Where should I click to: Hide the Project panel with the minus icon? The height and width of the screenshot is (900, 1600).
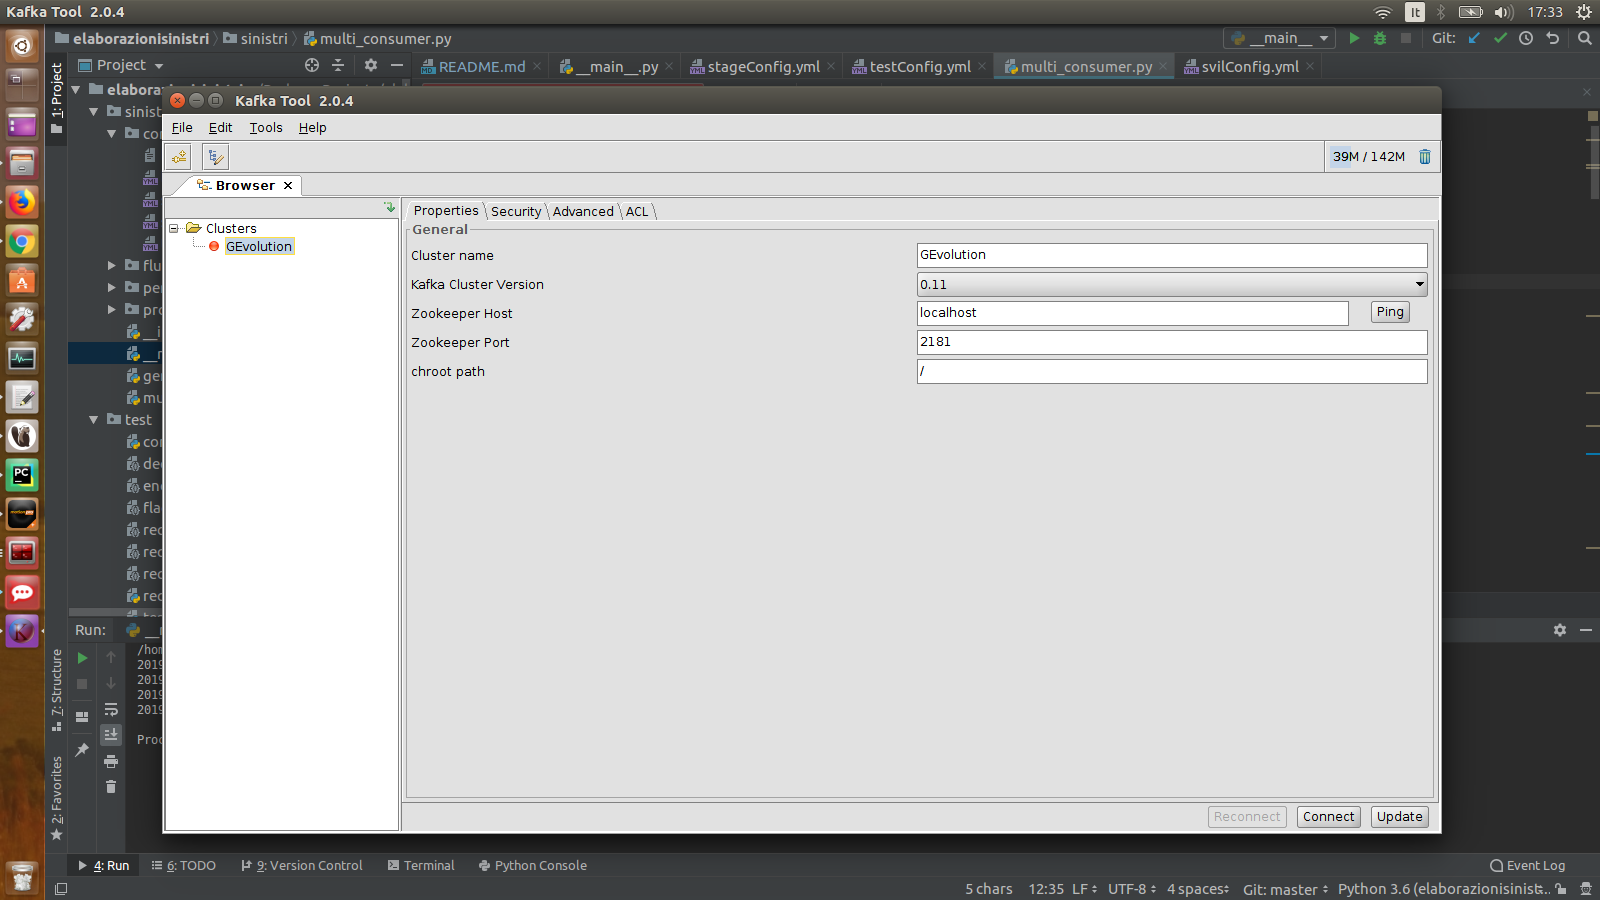397,65
